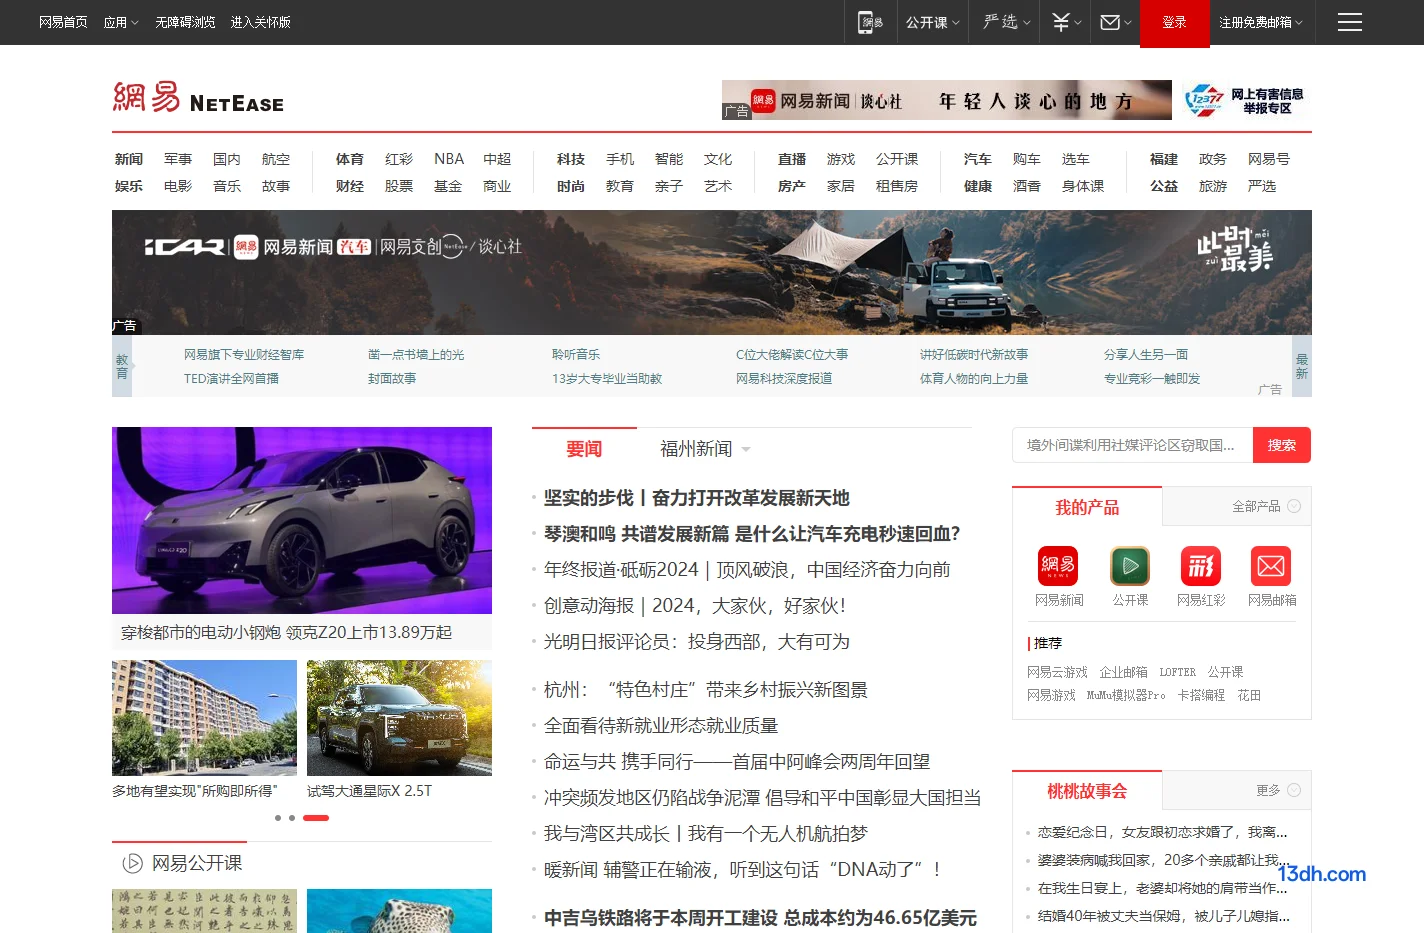Open the hamburger menu in top bar

1349,22
